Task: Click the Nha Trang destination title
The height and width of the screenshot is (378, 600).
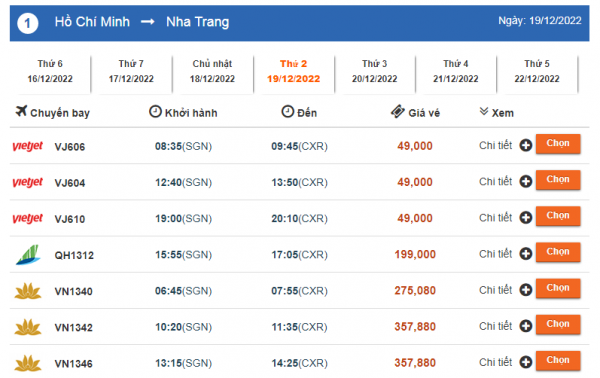Action: click(197, 22)
